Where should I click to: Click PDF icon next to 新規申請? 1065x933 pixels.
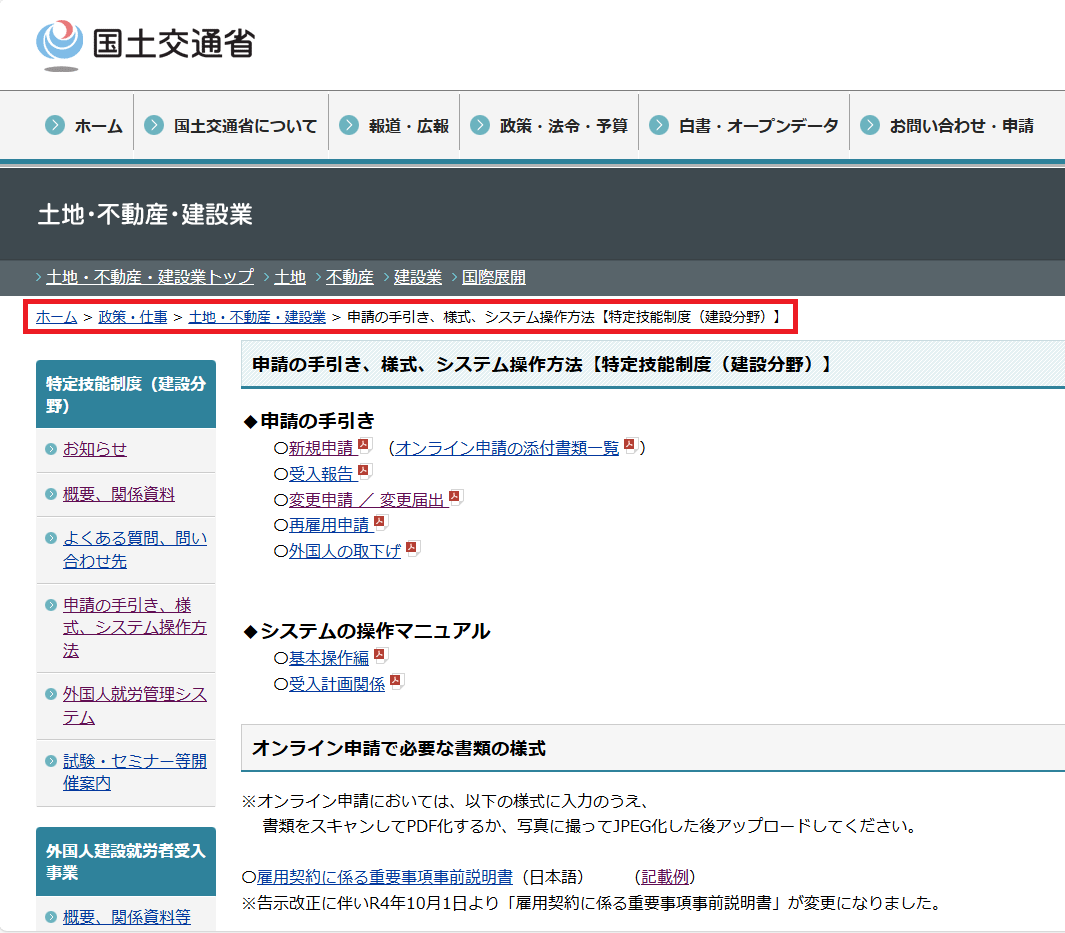click(x=364, y=446)
